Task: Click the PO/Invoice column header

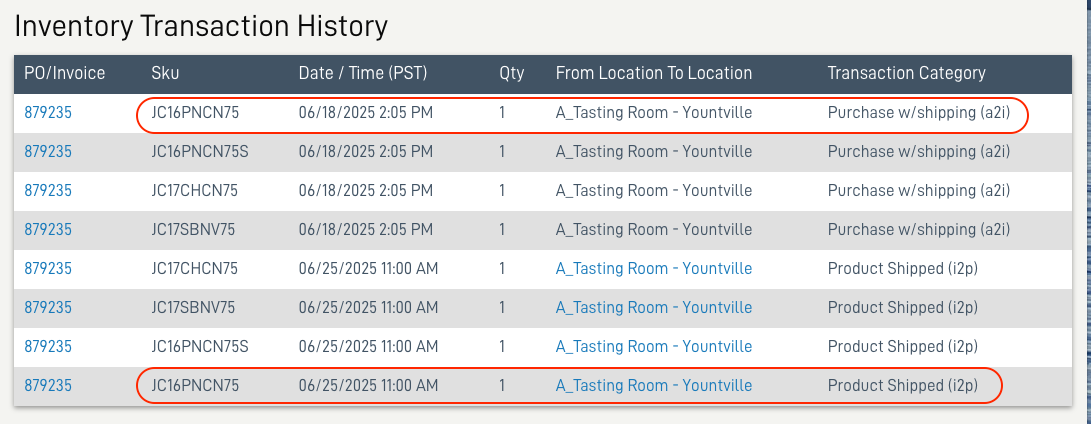Action: 65,73
